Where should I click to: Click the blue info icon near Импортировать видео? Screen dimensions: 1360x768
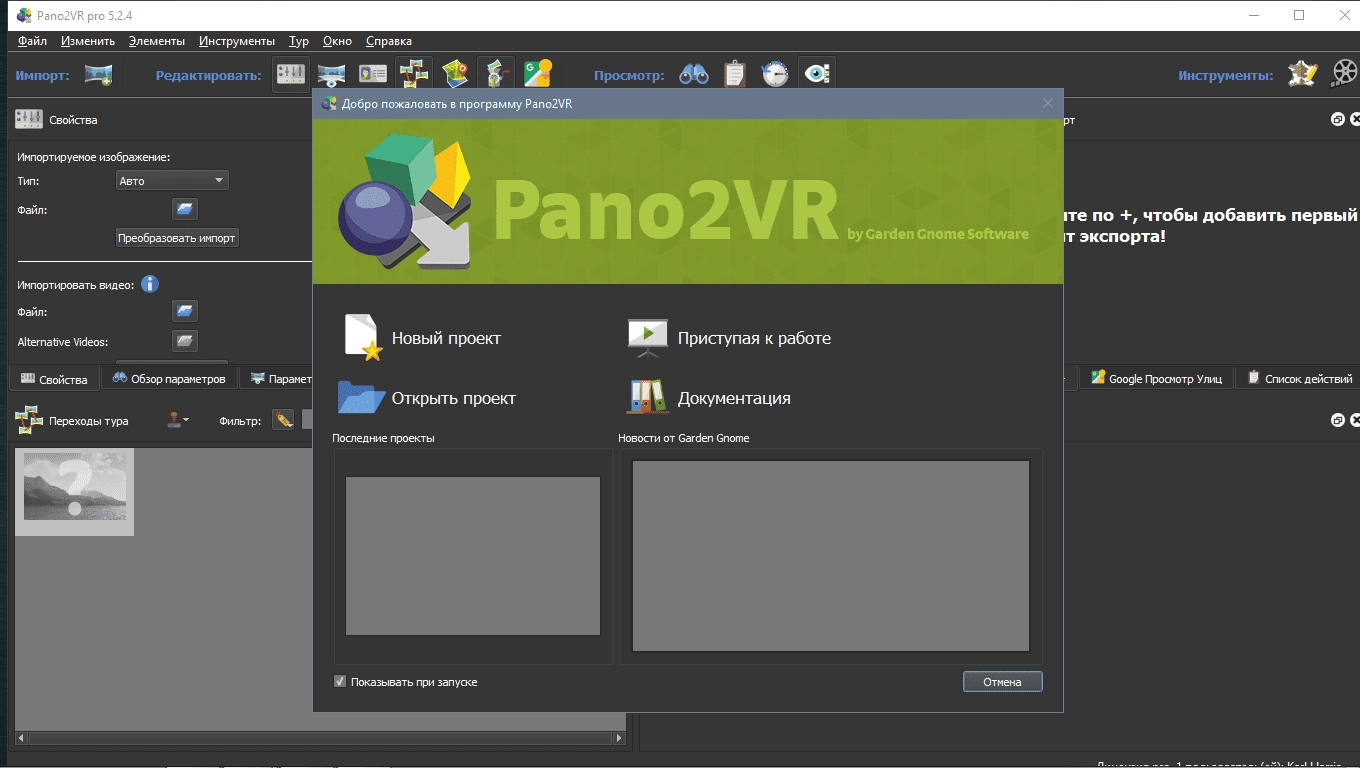(x=150, y=284)
